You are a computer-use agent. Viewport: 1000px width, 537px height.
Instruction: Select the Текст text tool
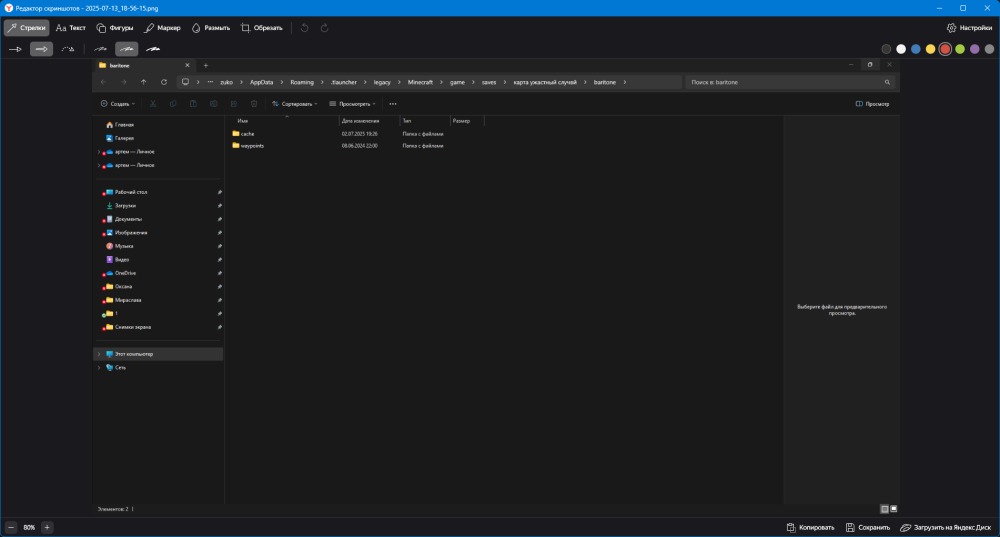coord(70,28)
